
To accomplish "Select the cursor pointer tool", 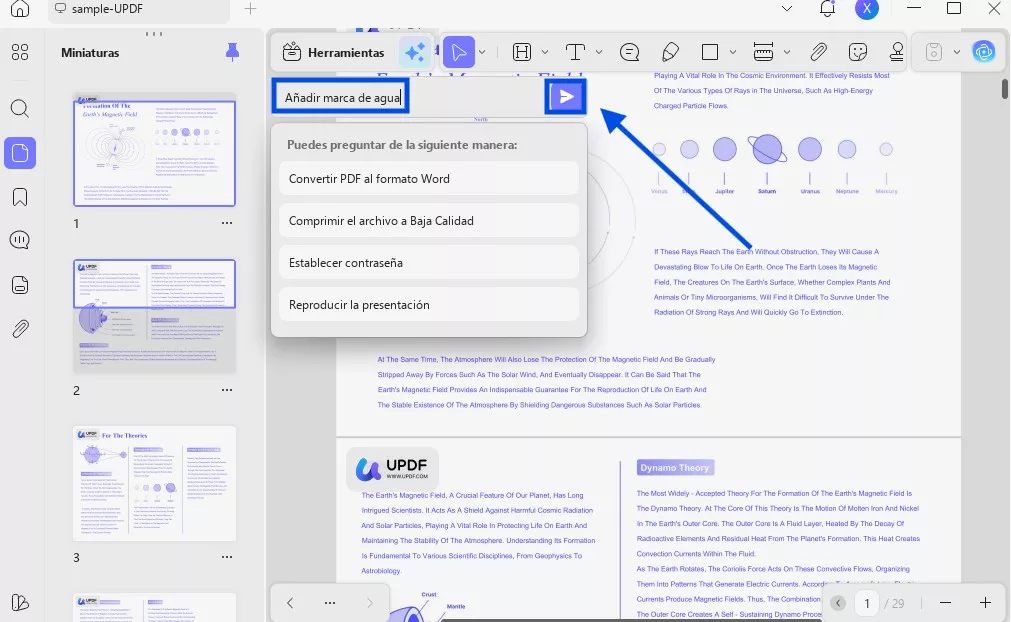I will click(x=458, y=52).
